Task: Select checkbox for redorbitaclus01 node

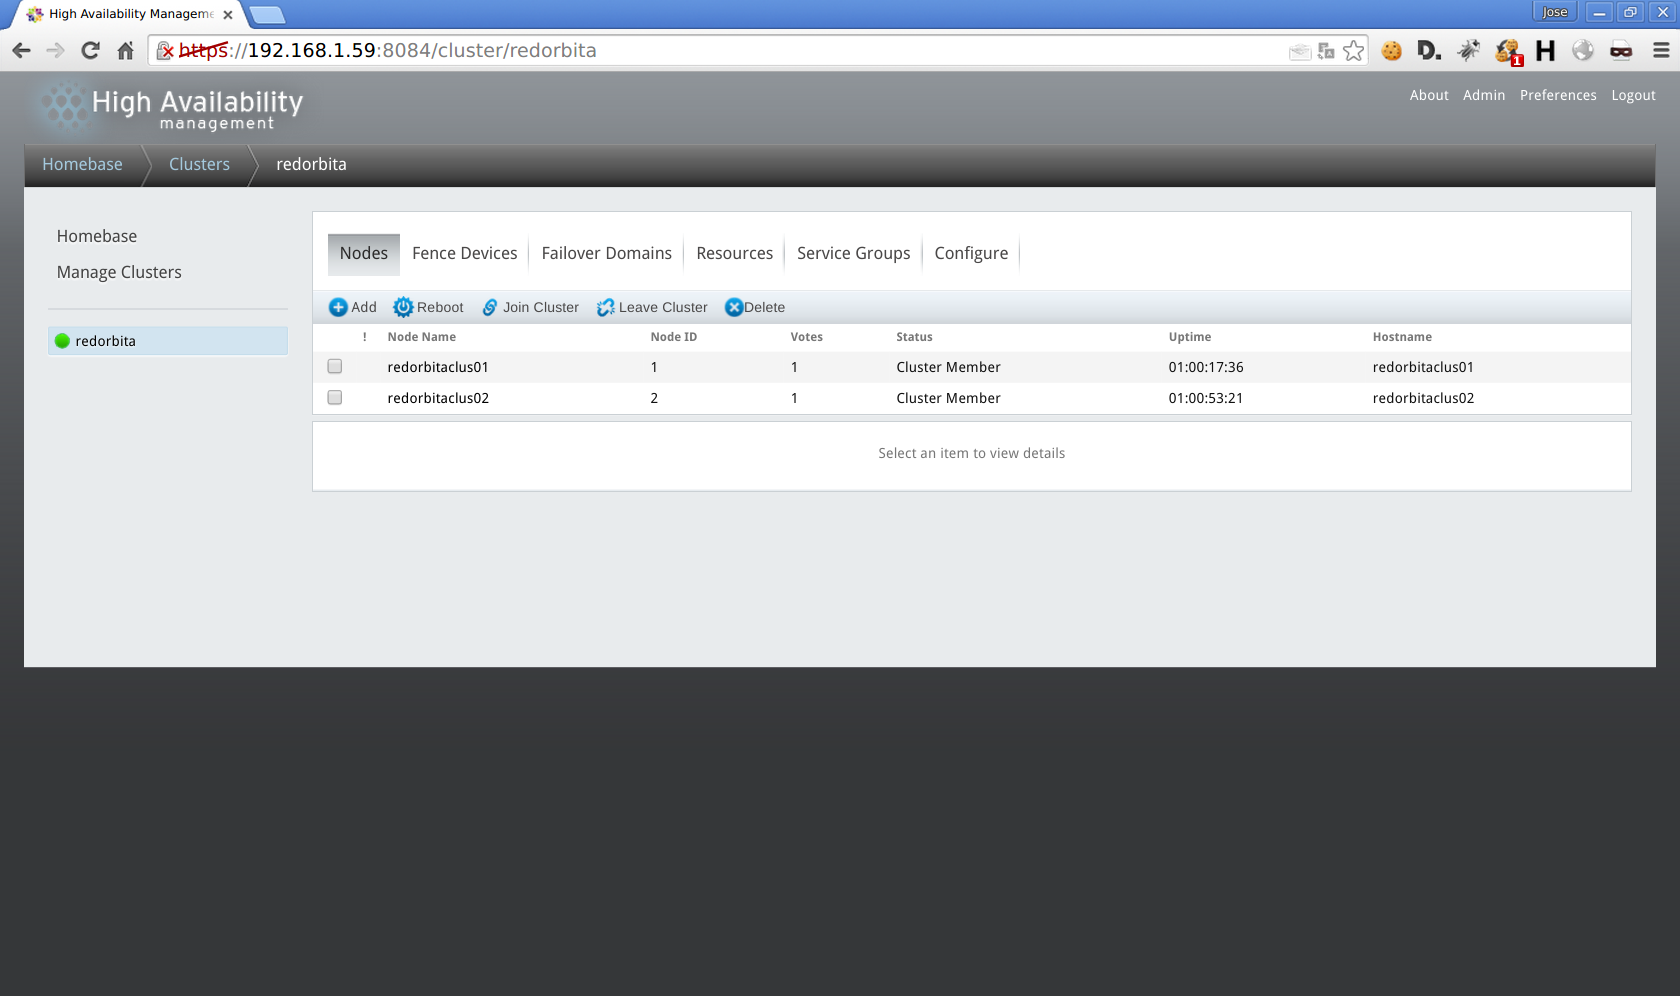Action: click(335, 367)
